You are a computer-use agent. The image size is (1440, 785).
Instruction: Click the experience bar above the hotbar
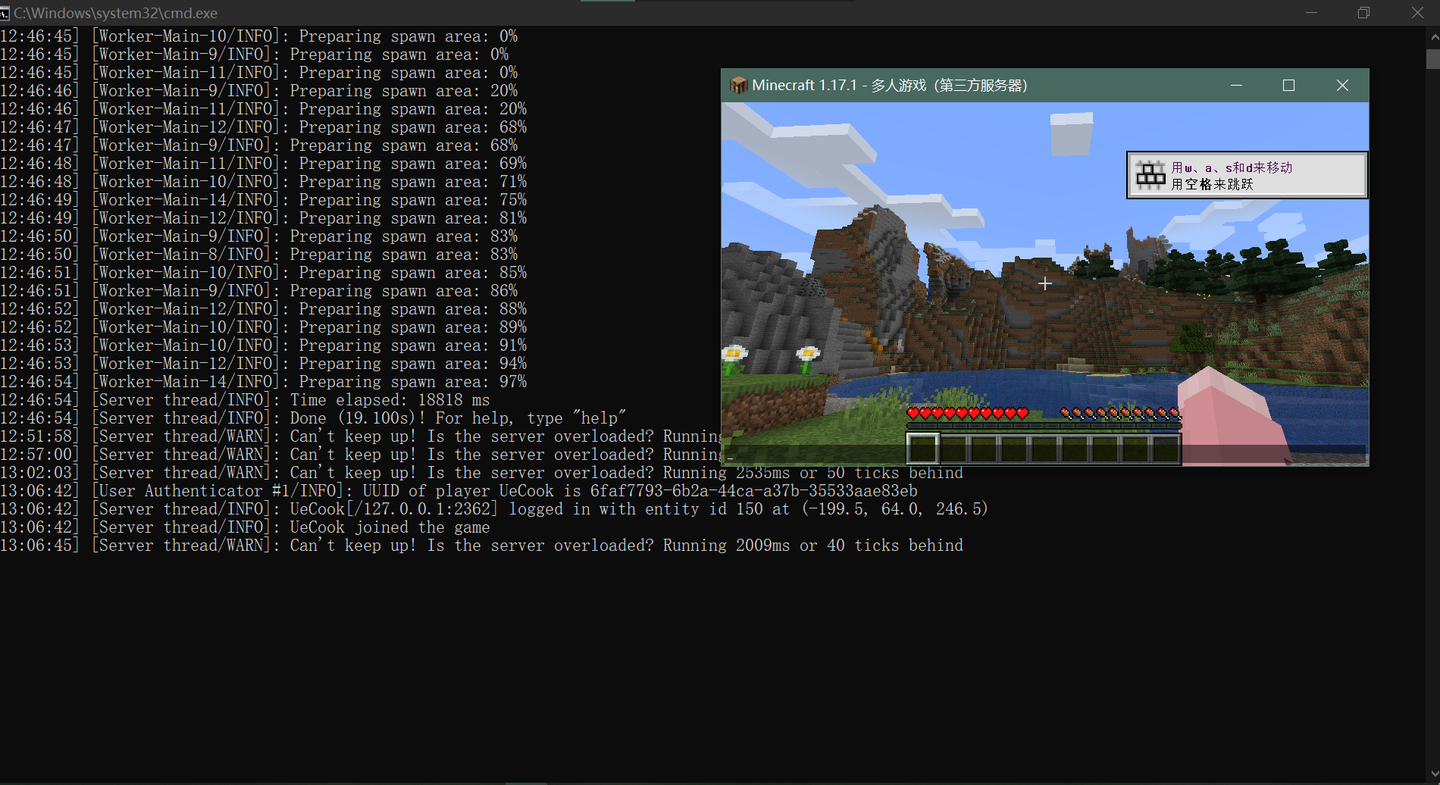[x=1044, y=424]
